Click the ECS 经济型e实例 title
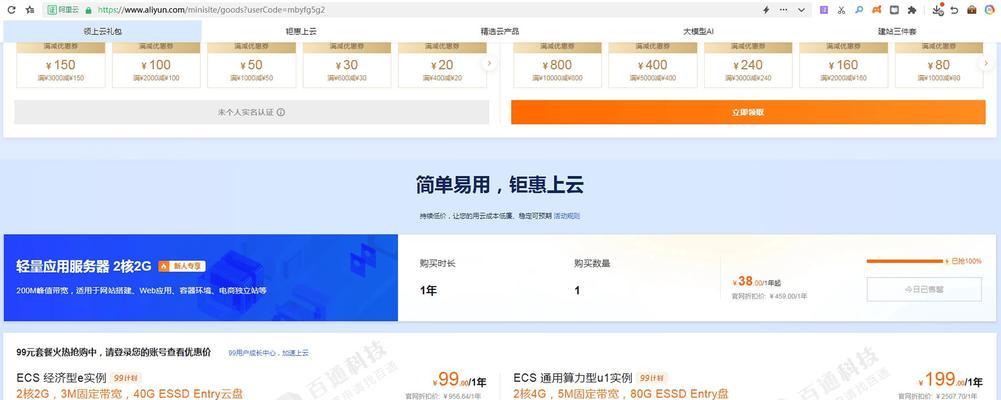Image resolution: width=1001 pixels, height=400 pixels. 61,378
